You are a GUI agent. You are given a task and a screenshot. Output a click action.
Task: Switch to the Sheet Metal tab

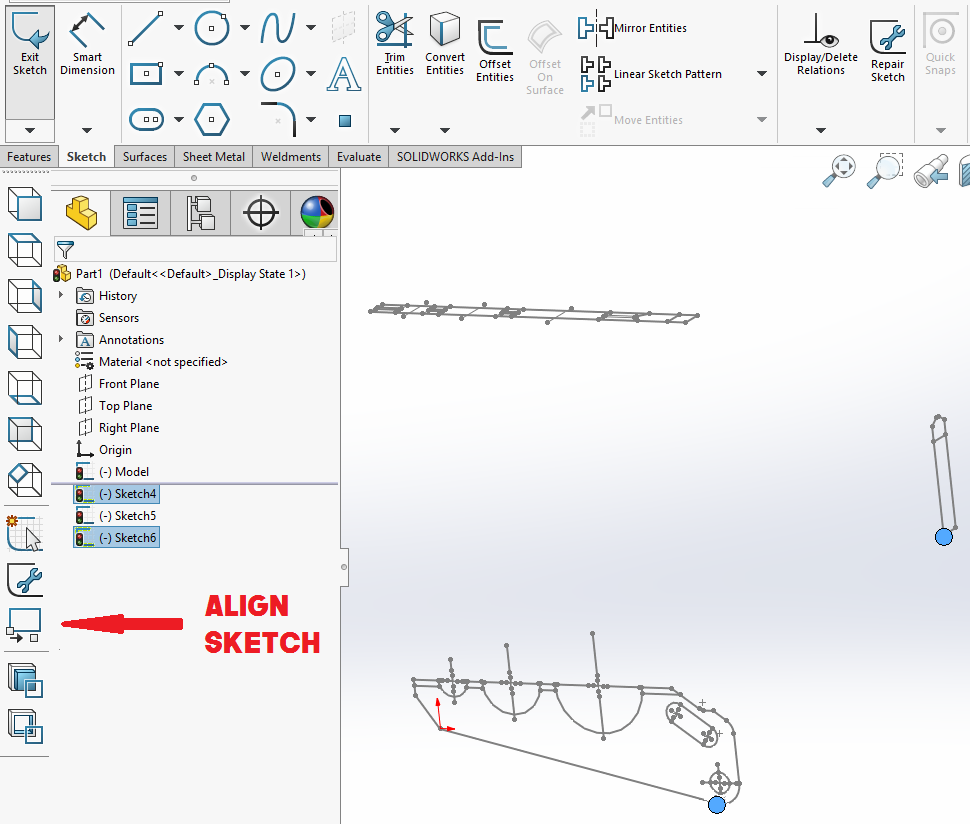[213, 157]
